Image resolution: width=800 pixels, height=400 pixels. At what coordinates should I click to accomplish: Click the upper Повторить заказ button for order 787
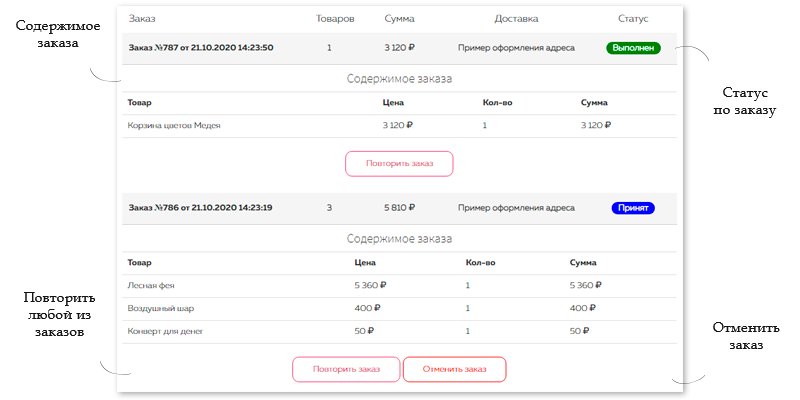399,164
